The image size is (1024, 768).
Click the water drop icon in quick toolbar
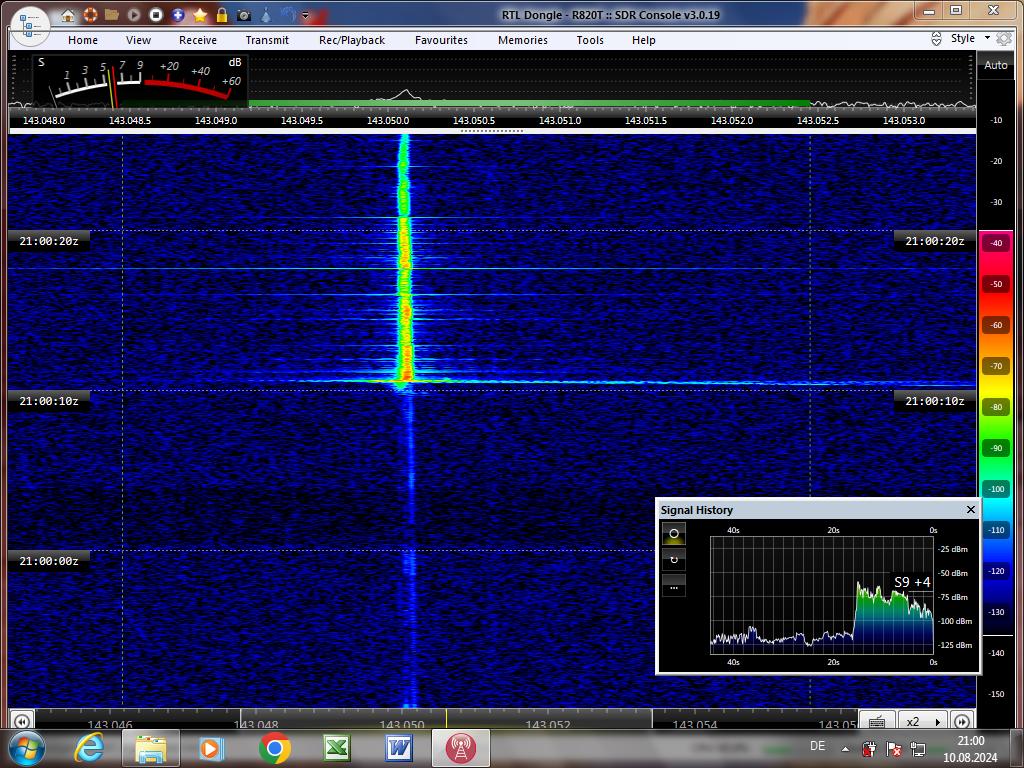(x=266, y=14)
